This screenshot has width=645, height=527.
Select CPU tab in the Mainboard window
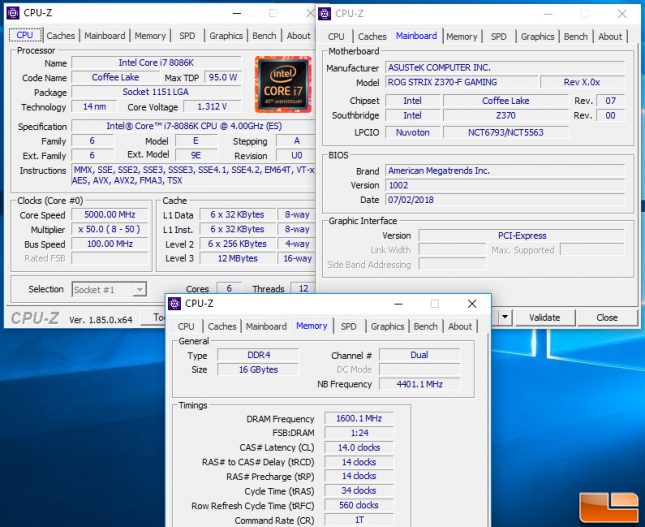(x=336, y=37)
